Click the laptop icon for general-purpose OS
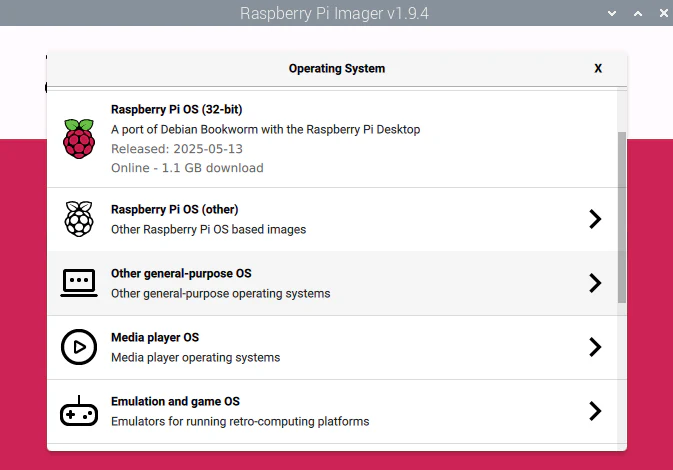The height and width of the screenshot is (470, 673). click(79, 283)
